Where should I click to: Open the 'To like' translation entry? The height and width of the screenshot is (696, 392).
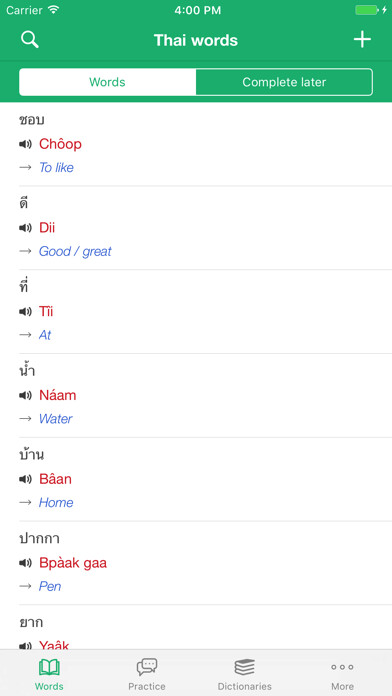[56, 167]
